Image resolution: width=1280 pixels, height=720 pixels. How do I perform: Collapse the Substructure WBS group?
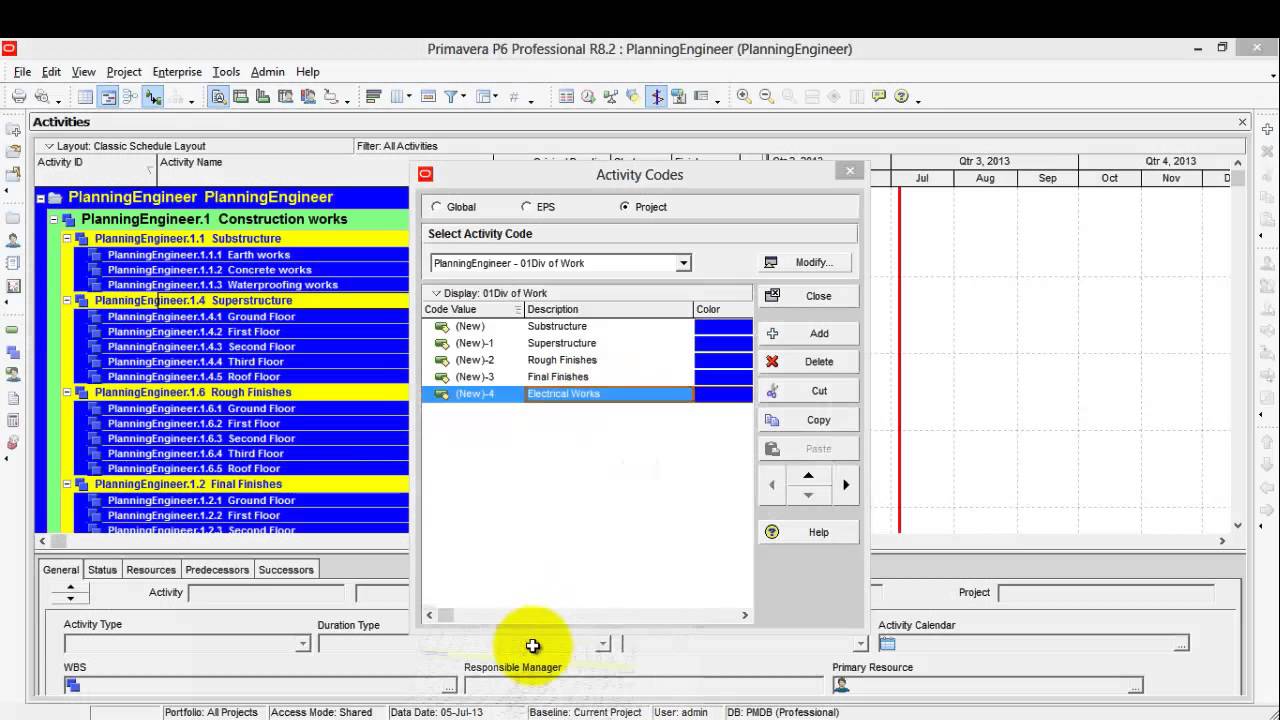pos(68,239)
